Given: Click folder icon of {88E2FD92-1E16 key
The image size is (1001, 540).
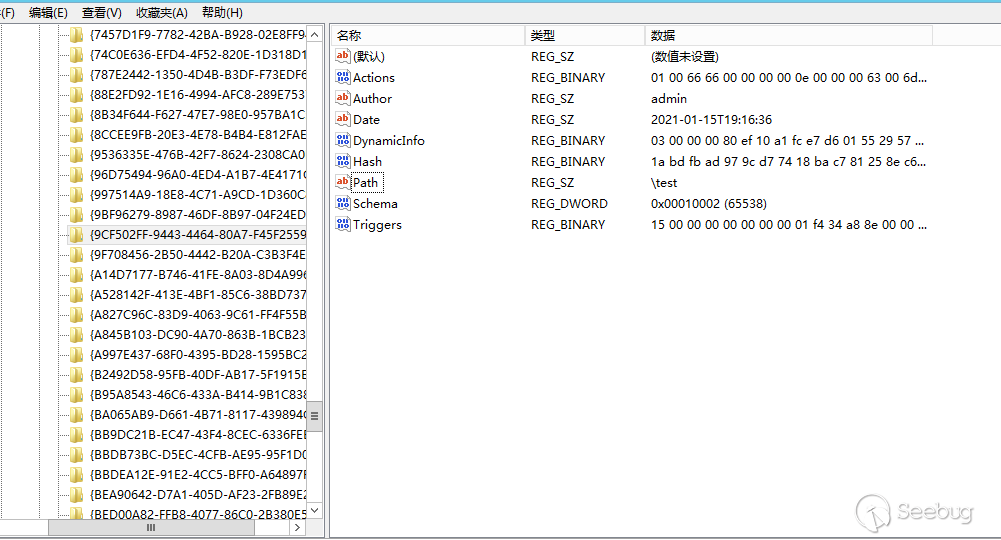Looking at the screenshot, I should (x=77, y=94).
